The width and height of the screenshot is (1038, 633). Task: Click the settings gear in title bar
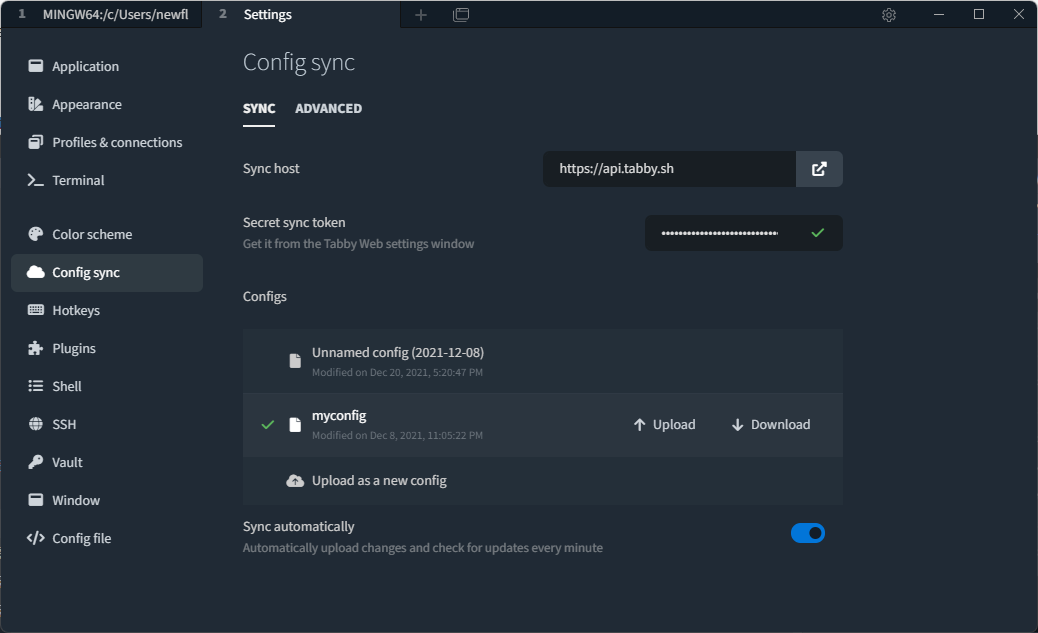889,15
